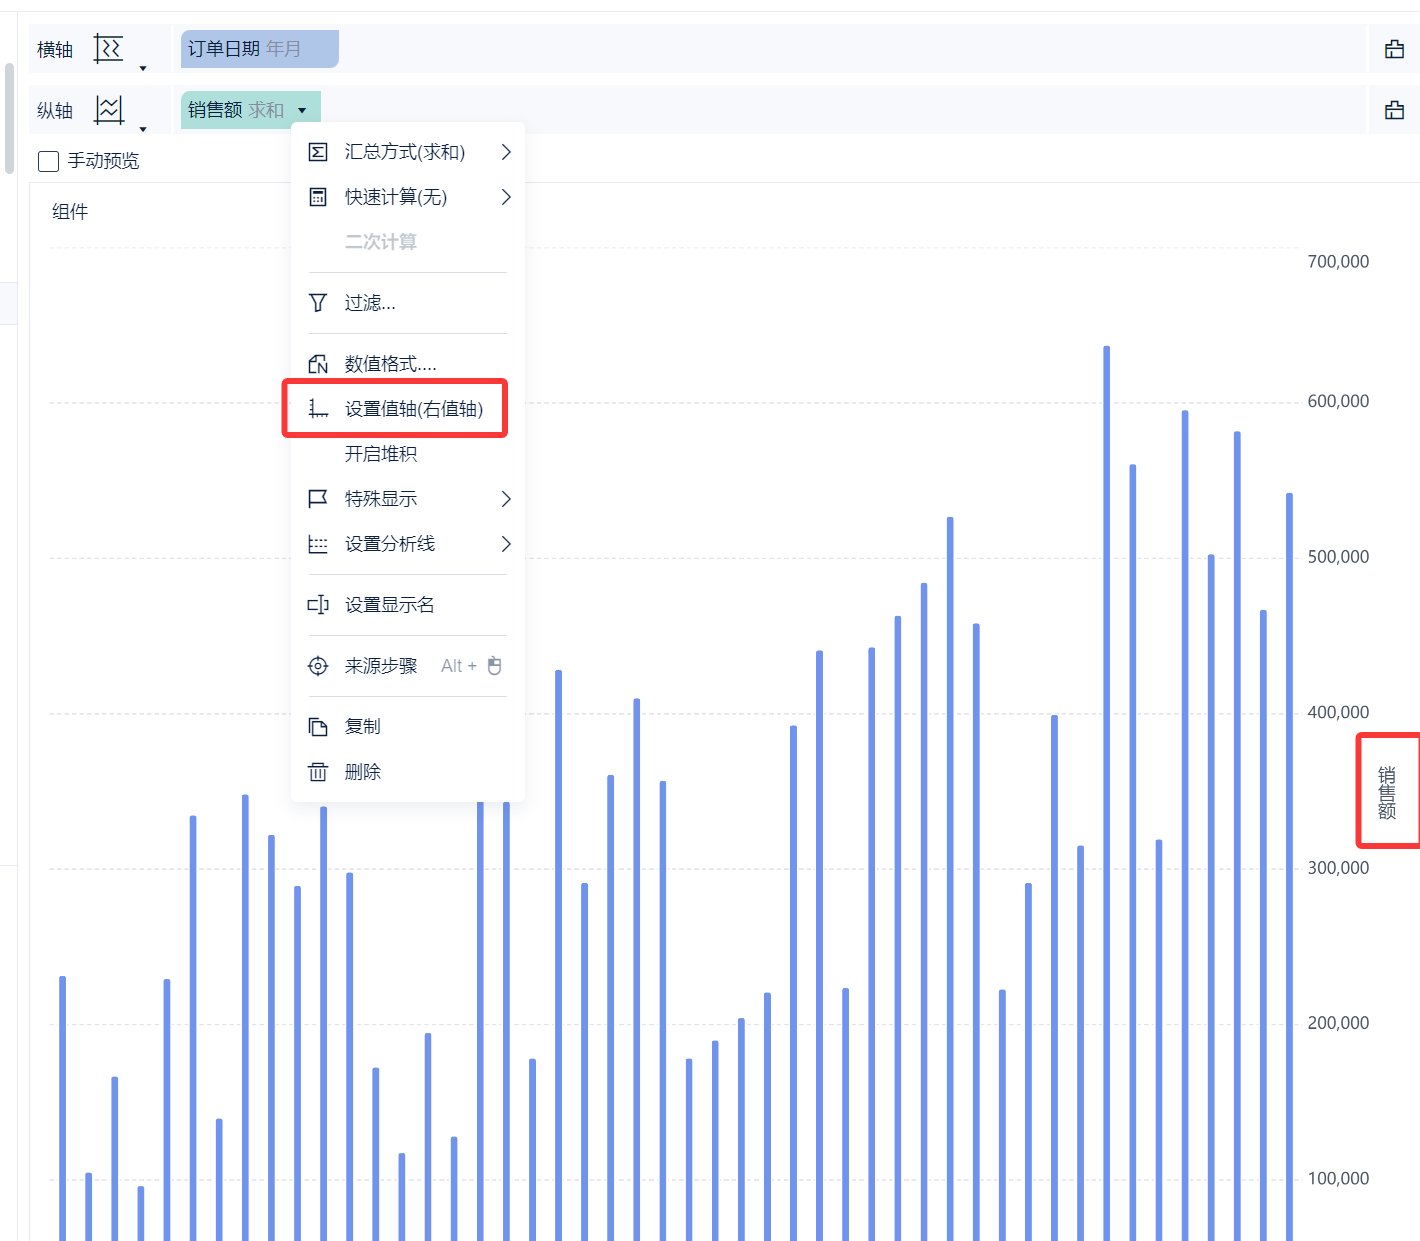Screen dimensions: 1420x1241
Task: Click the target icon for 来源步骤
Action: [318, 666]
